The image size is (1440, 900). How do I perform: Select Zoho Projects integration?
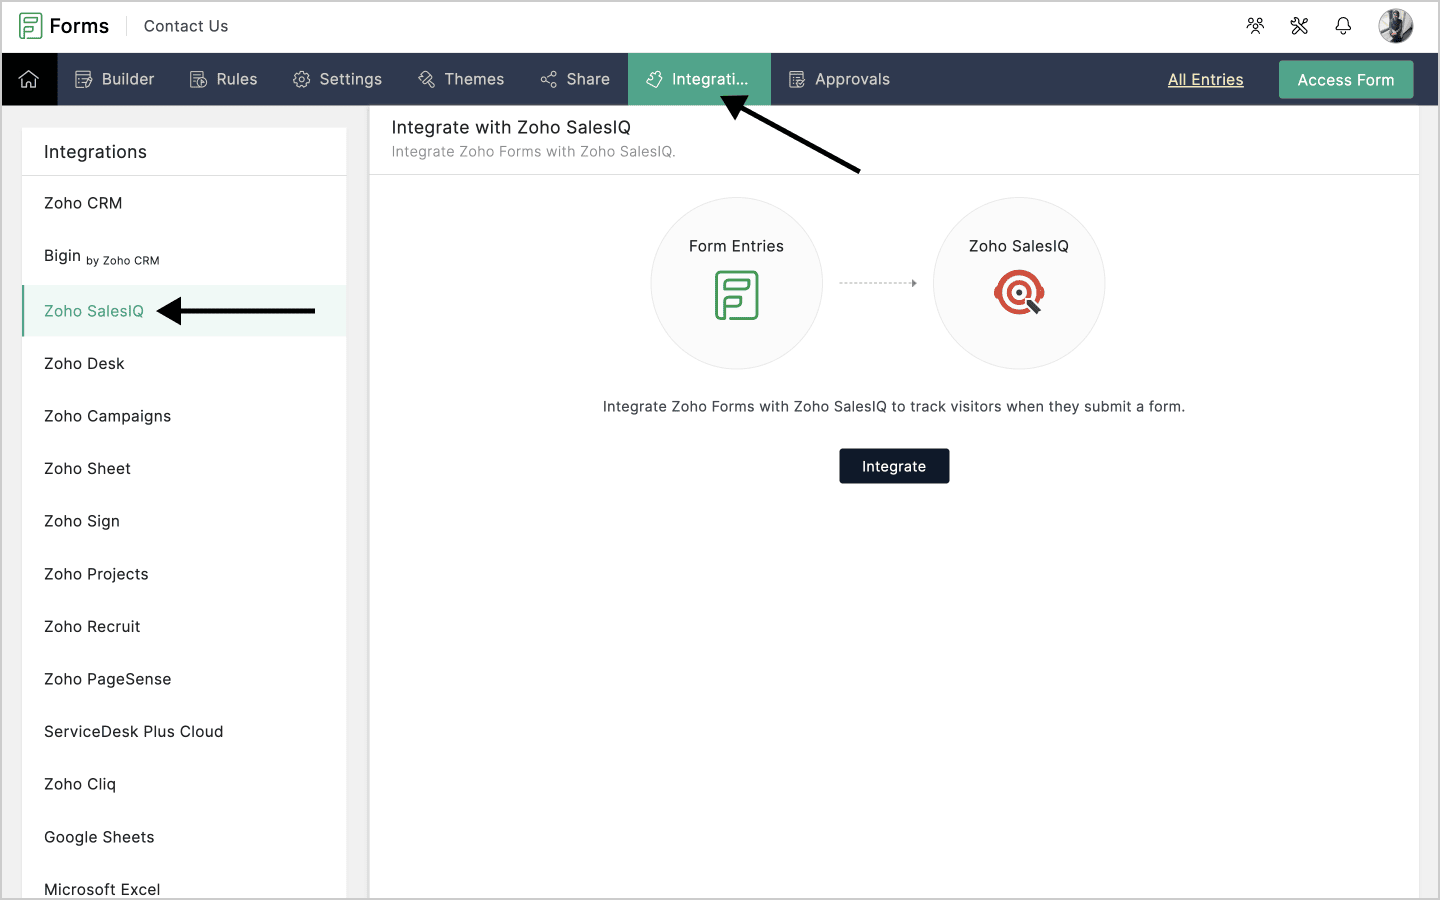tap(184, 574)
